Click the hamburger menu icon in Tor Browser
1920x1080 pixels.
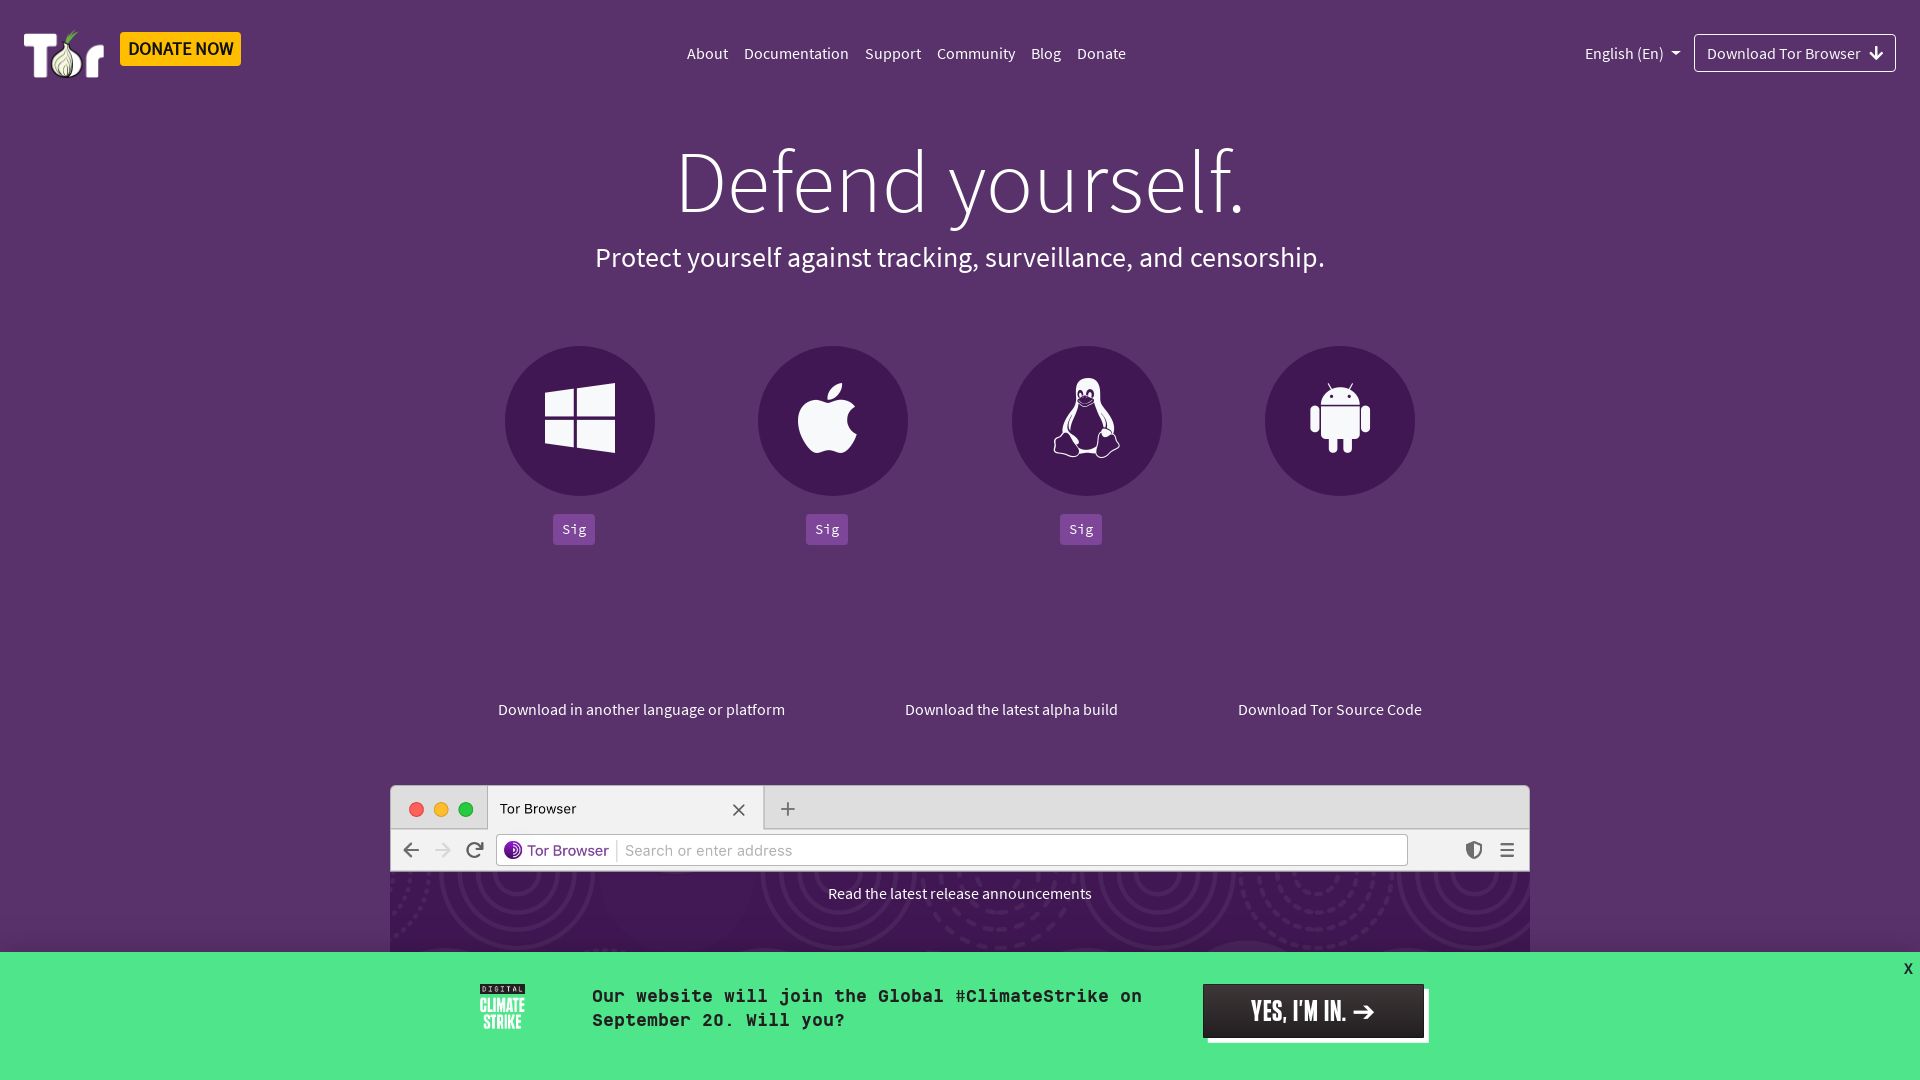click(1507, 851)
